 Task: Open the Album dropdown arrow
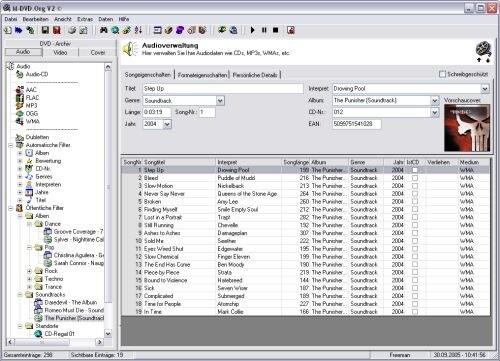(x=435, y=100)
